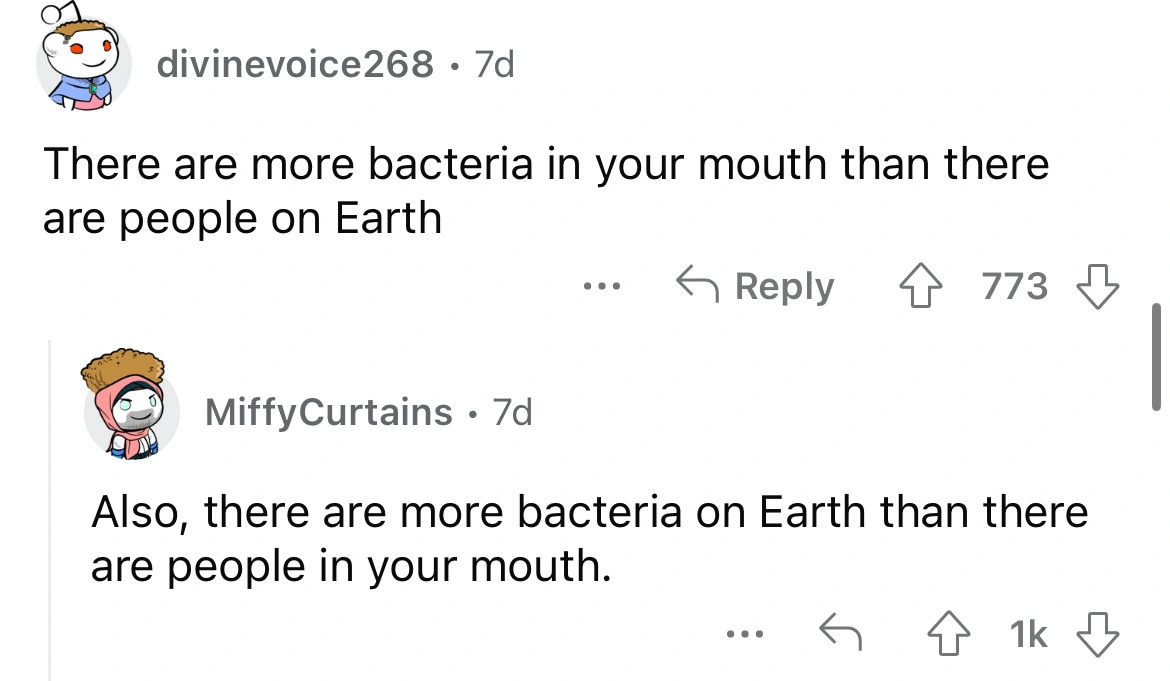This screenshot has height=681, width=1170.
Task: Open more options for divinevoice268's comment
Action: pyautogui.click(x=602, y=287)
